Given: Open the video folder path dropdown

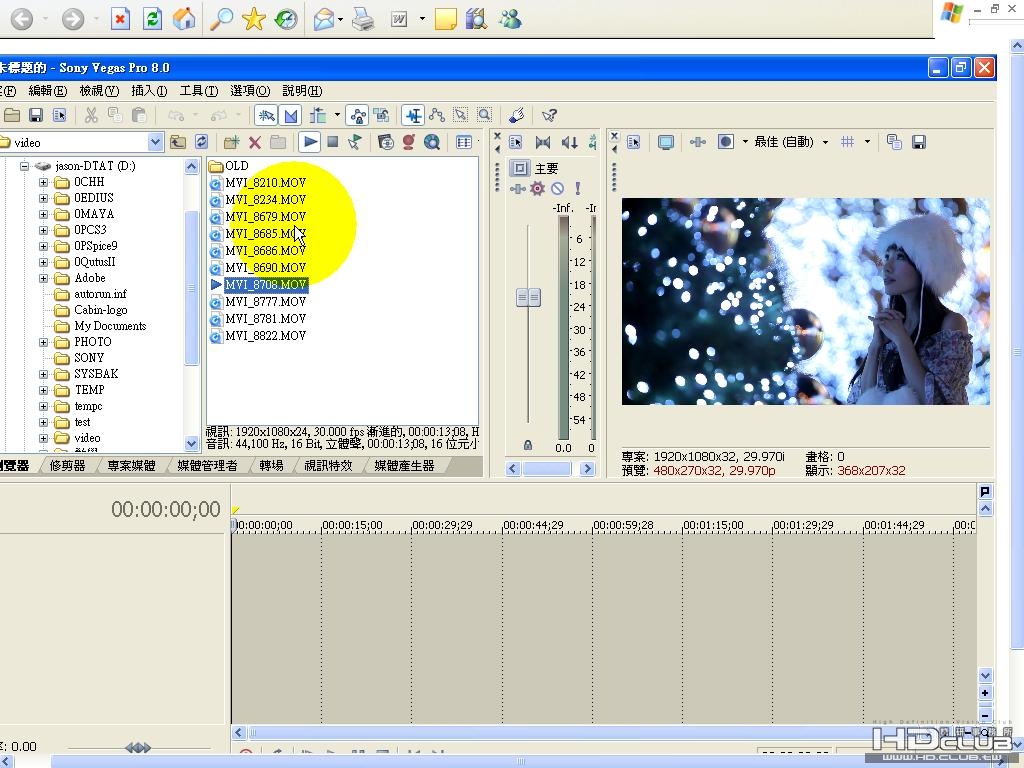Looking at the screenshot, I should coord(155,142).
